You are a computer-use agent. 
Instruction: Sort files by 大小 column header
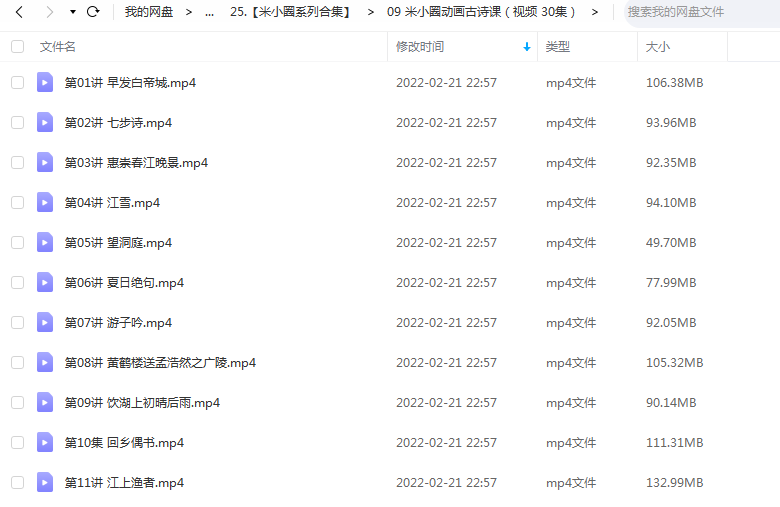[x=658, y=47]
